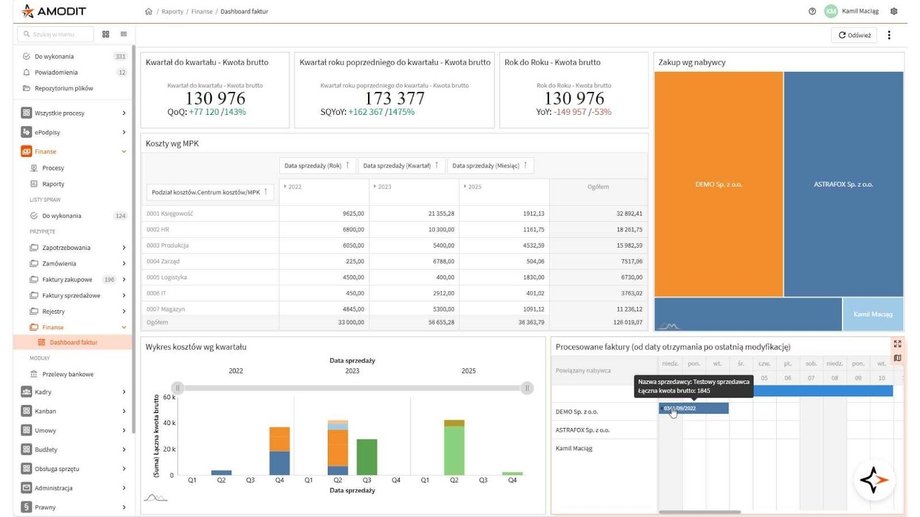Image resolution: width=920 pixels, height=517 pixels.
Task: Click the Odśwież refresh button
Action: coord(854,35)
